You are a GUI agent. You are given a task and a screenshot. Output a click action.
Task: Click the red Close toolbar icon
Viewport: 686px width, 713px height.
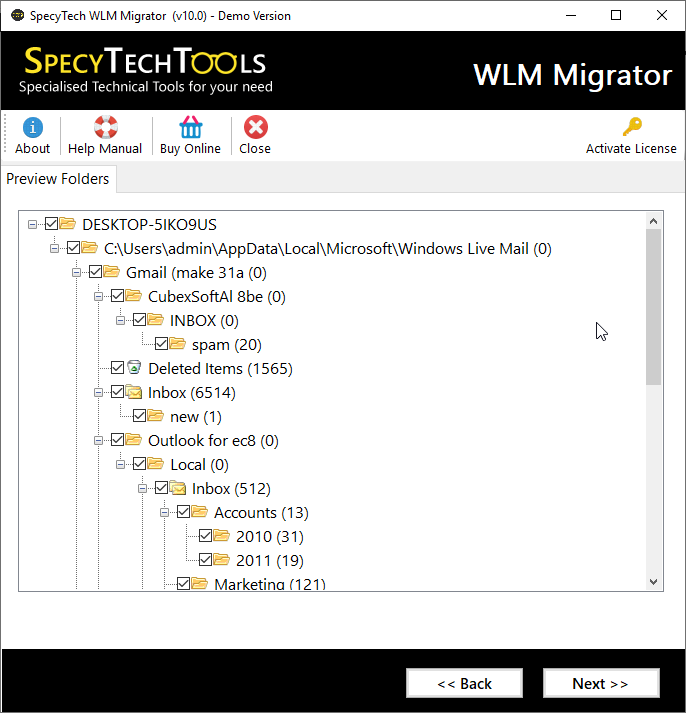(x=255, y=127)
